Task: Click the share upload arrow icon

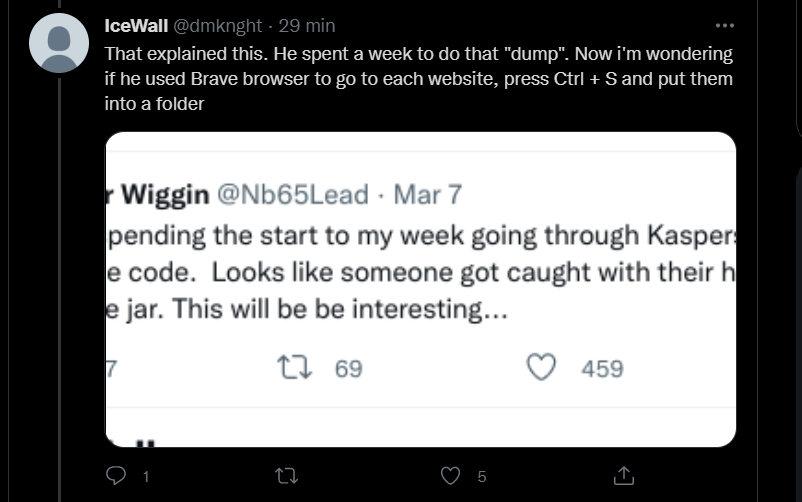Action: pyautogui.click(x=622, y=476)
